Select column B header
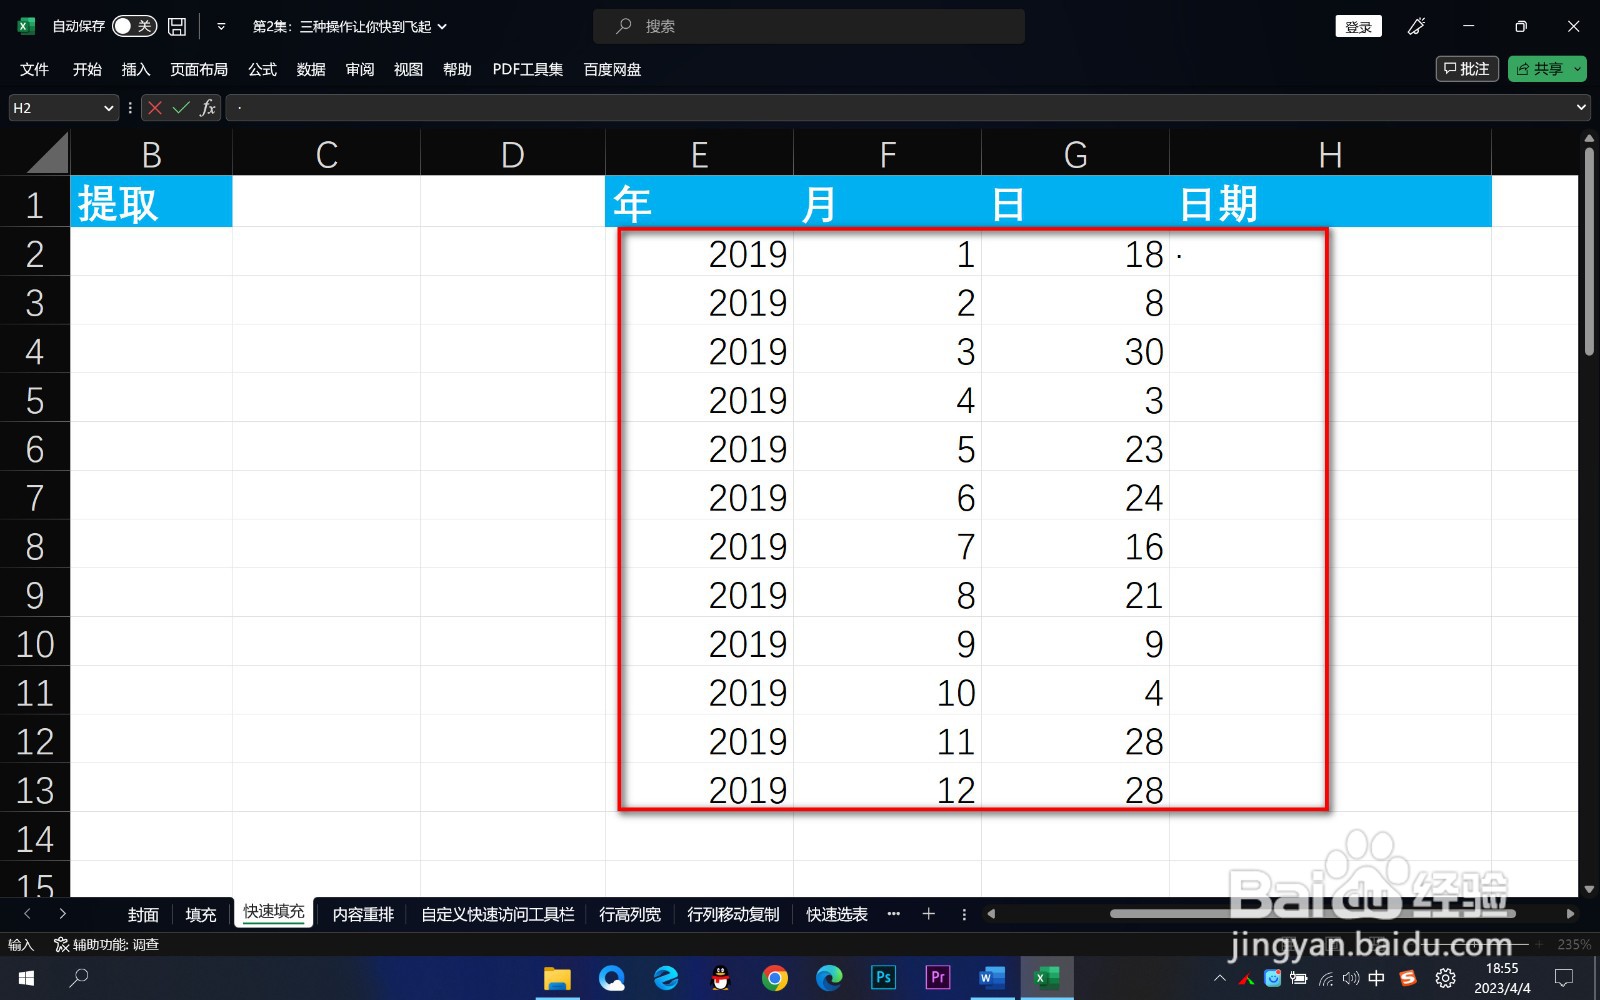The image size is (1600, 1000). pyautogui.click(x=151, y=154)
